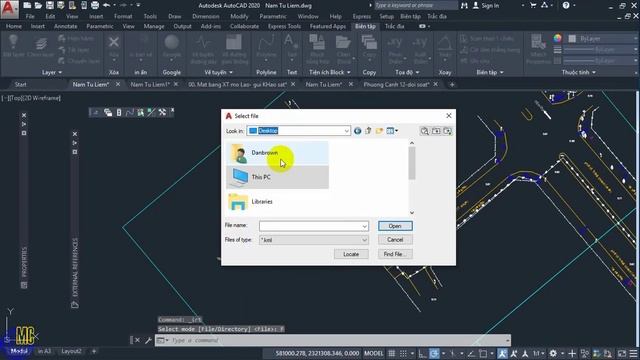The image size is (640, 360).
Task: Close the Select file dialog
Action: [449, 116]
